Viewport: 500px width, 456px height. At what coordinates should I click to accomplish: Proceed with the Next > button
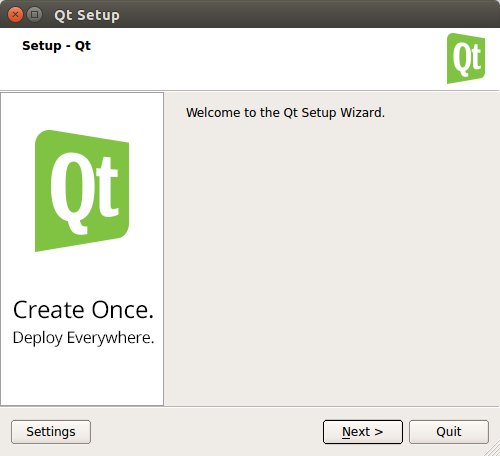coord(363,432)
